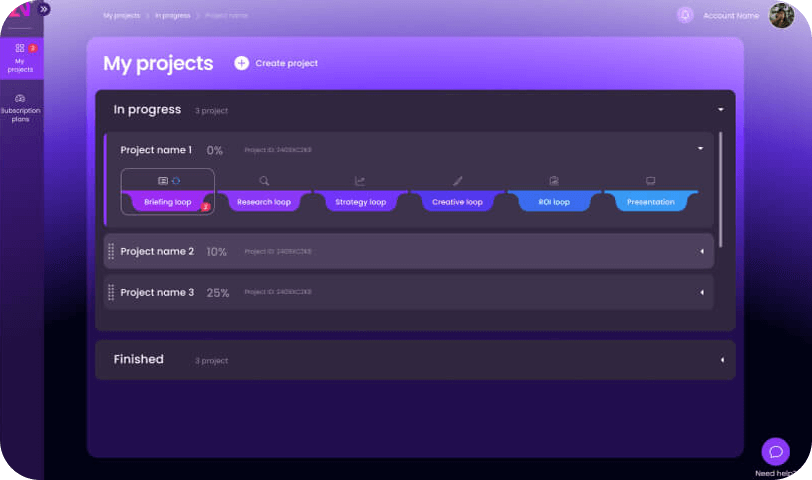
Task: Click the project list vertical scrollbar
Action: (720, 190)
